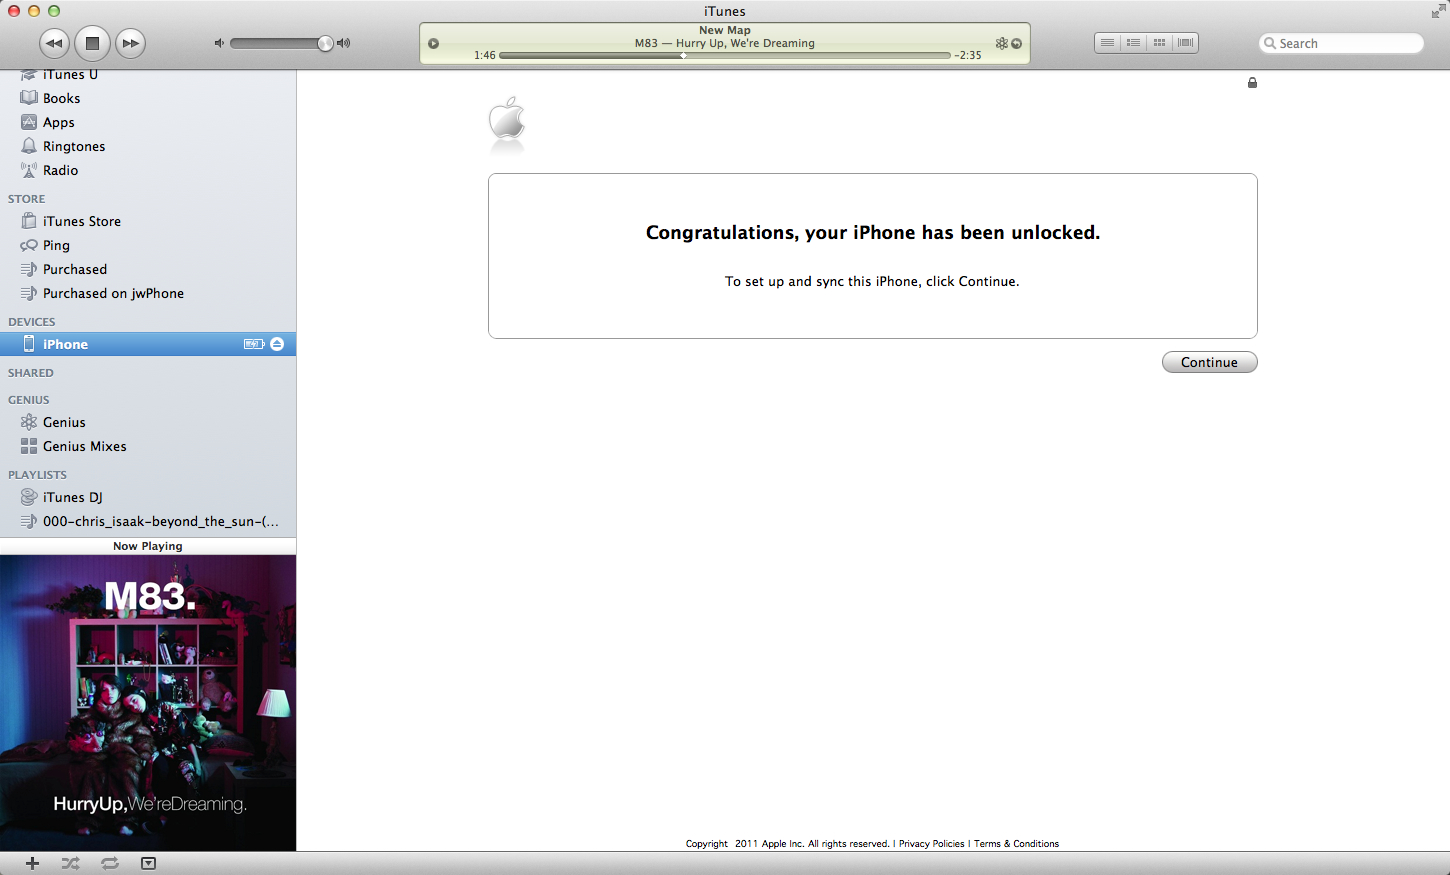Image resolution: width=1450 pixels, height=875 pixels.
Task: Click the STORE section header
Action: (27, 199)
